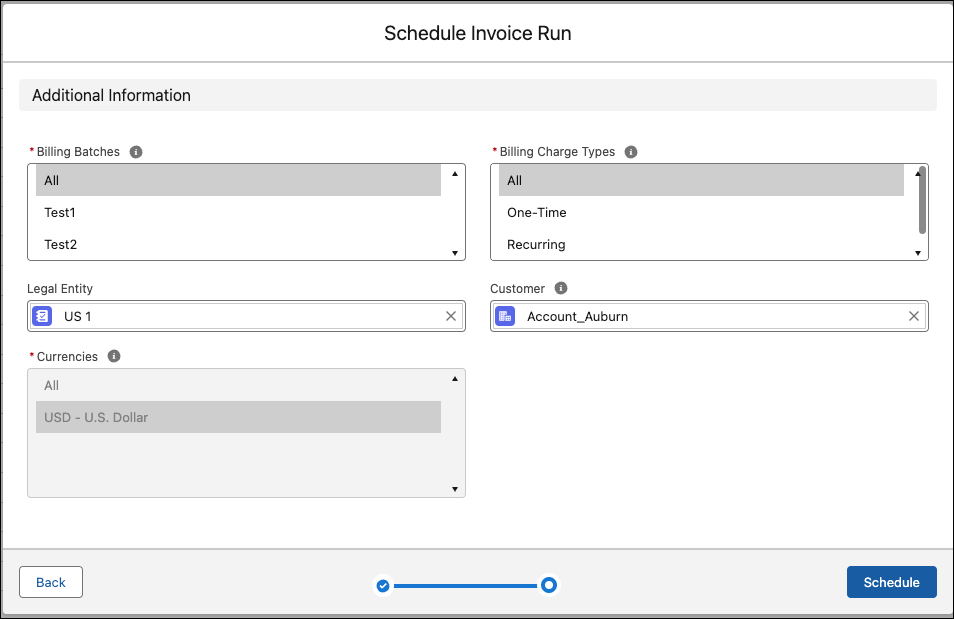Image resolution: width=954 pixels, height=619 pixels.
Task: Click the Customer account record icon
Action: (x=505, y=316)
